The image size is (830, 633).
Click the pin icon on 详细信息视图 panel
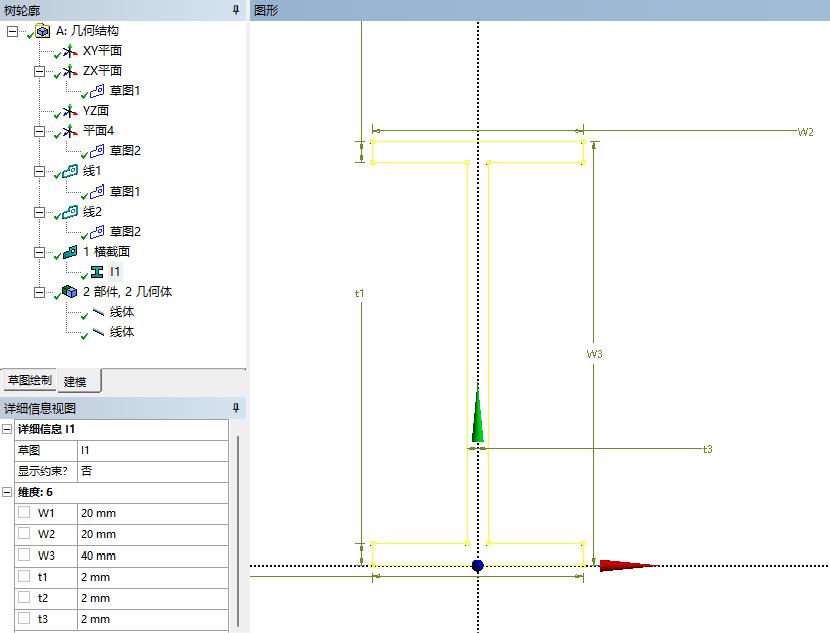pyautogui.click(x=236, y=408)
